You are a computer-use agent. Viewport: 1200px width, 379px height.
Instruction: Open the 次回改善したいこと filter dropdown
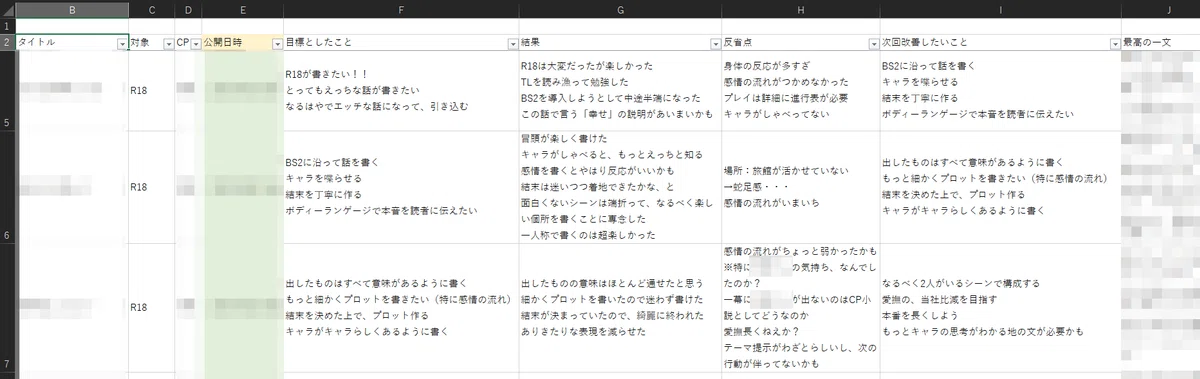tap(1114, 43)
